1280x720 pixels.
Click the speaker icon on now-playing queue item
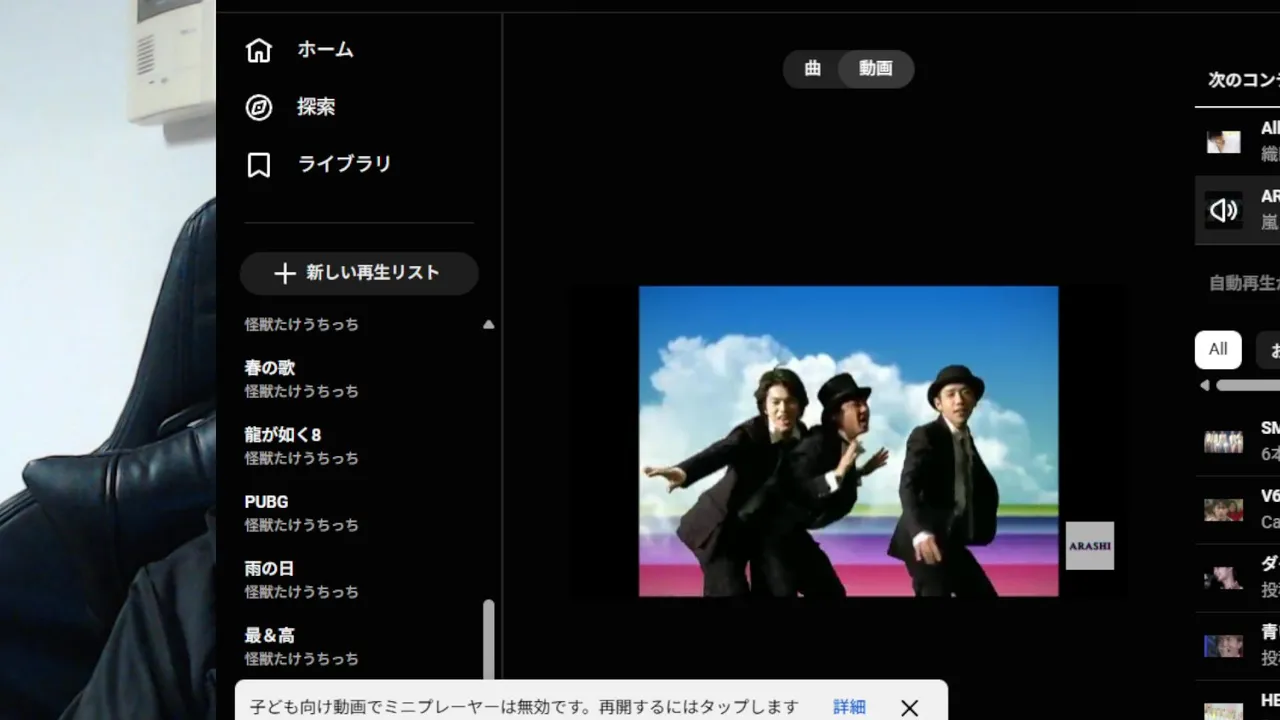click(1223, 210)
